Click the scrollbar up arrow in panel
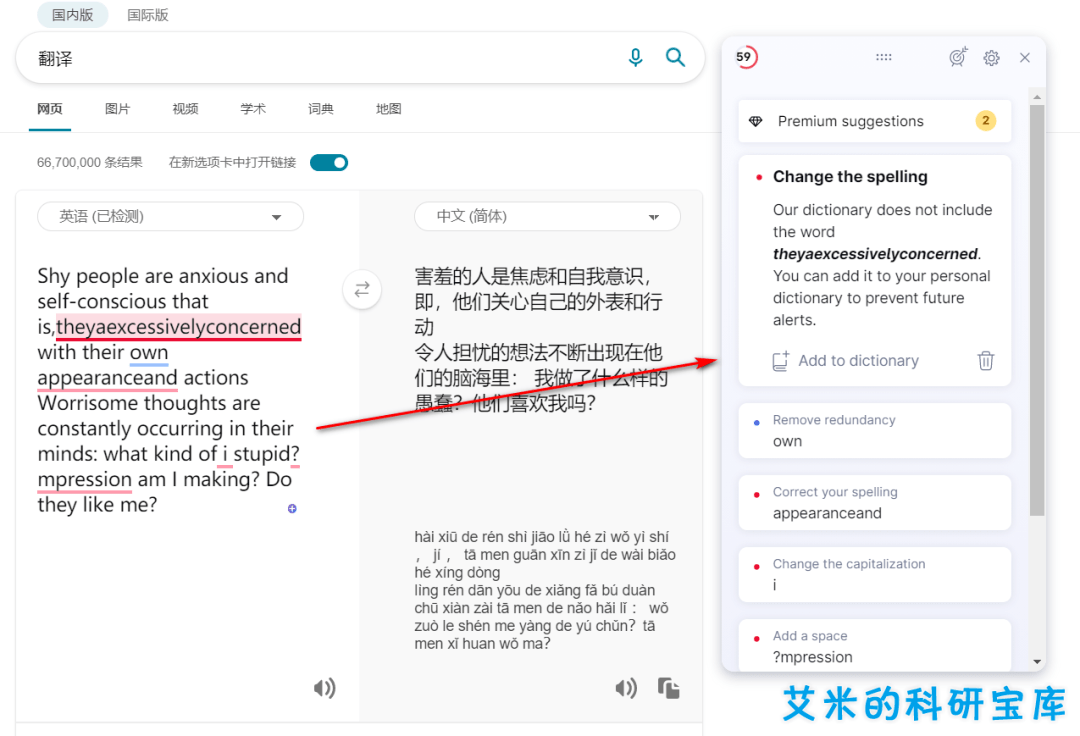This screenshot has width=1080, height=736. click(1037, 96)
